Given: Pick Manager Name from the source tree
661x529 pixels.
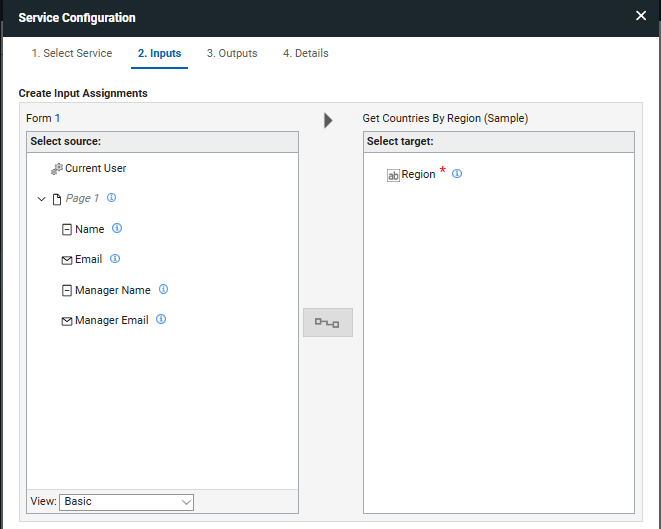Looking at the screenshot, I should coord(112,291).
